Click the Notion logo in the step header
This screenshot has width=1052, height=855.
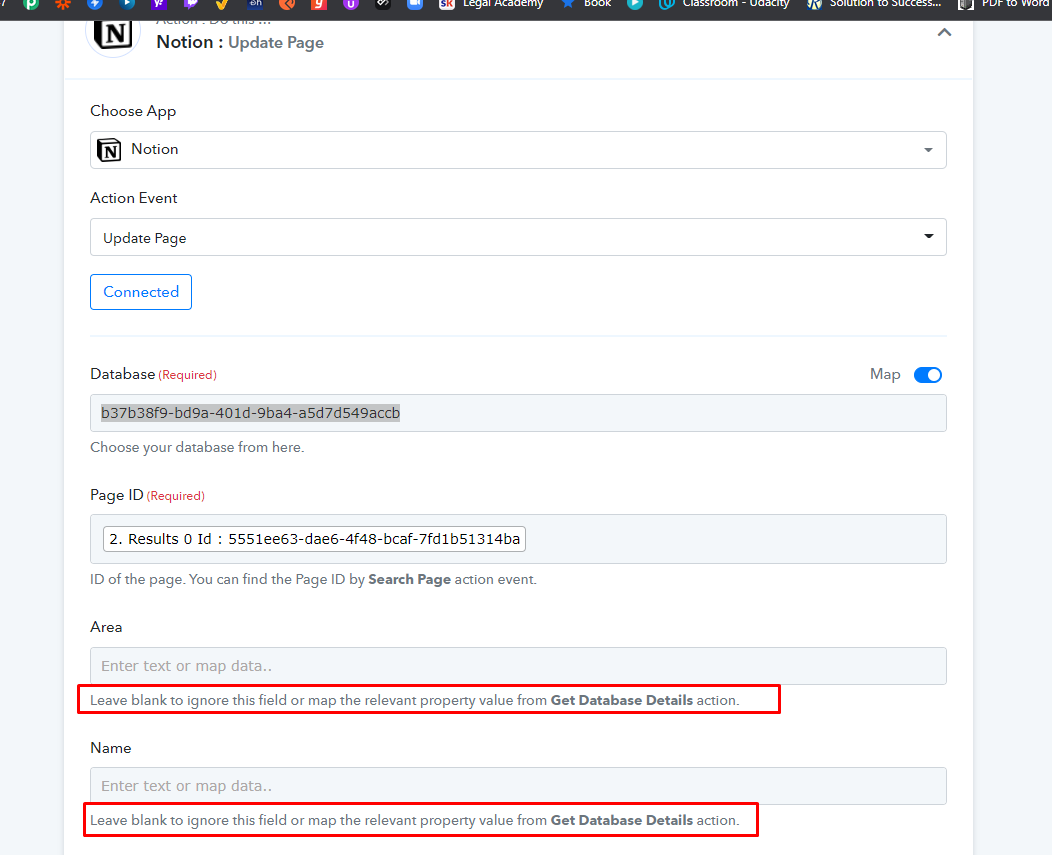[x=113, y=35]
